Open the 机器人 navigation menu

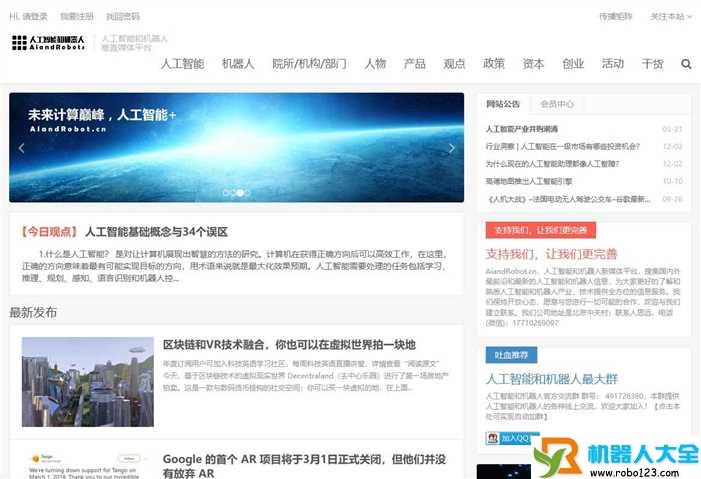[x=238, y=64]
